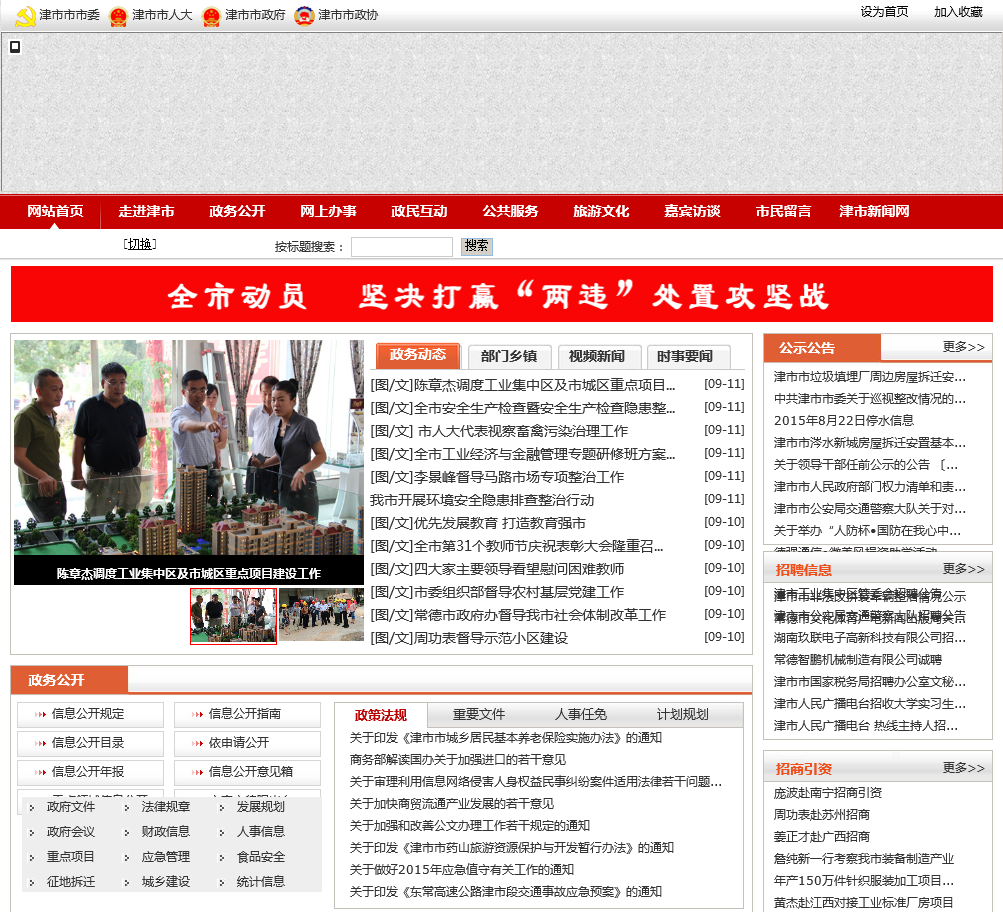Open 信息公开指南 button
The height and width of the screenshot is (912, 1003).
click(247, 714)
